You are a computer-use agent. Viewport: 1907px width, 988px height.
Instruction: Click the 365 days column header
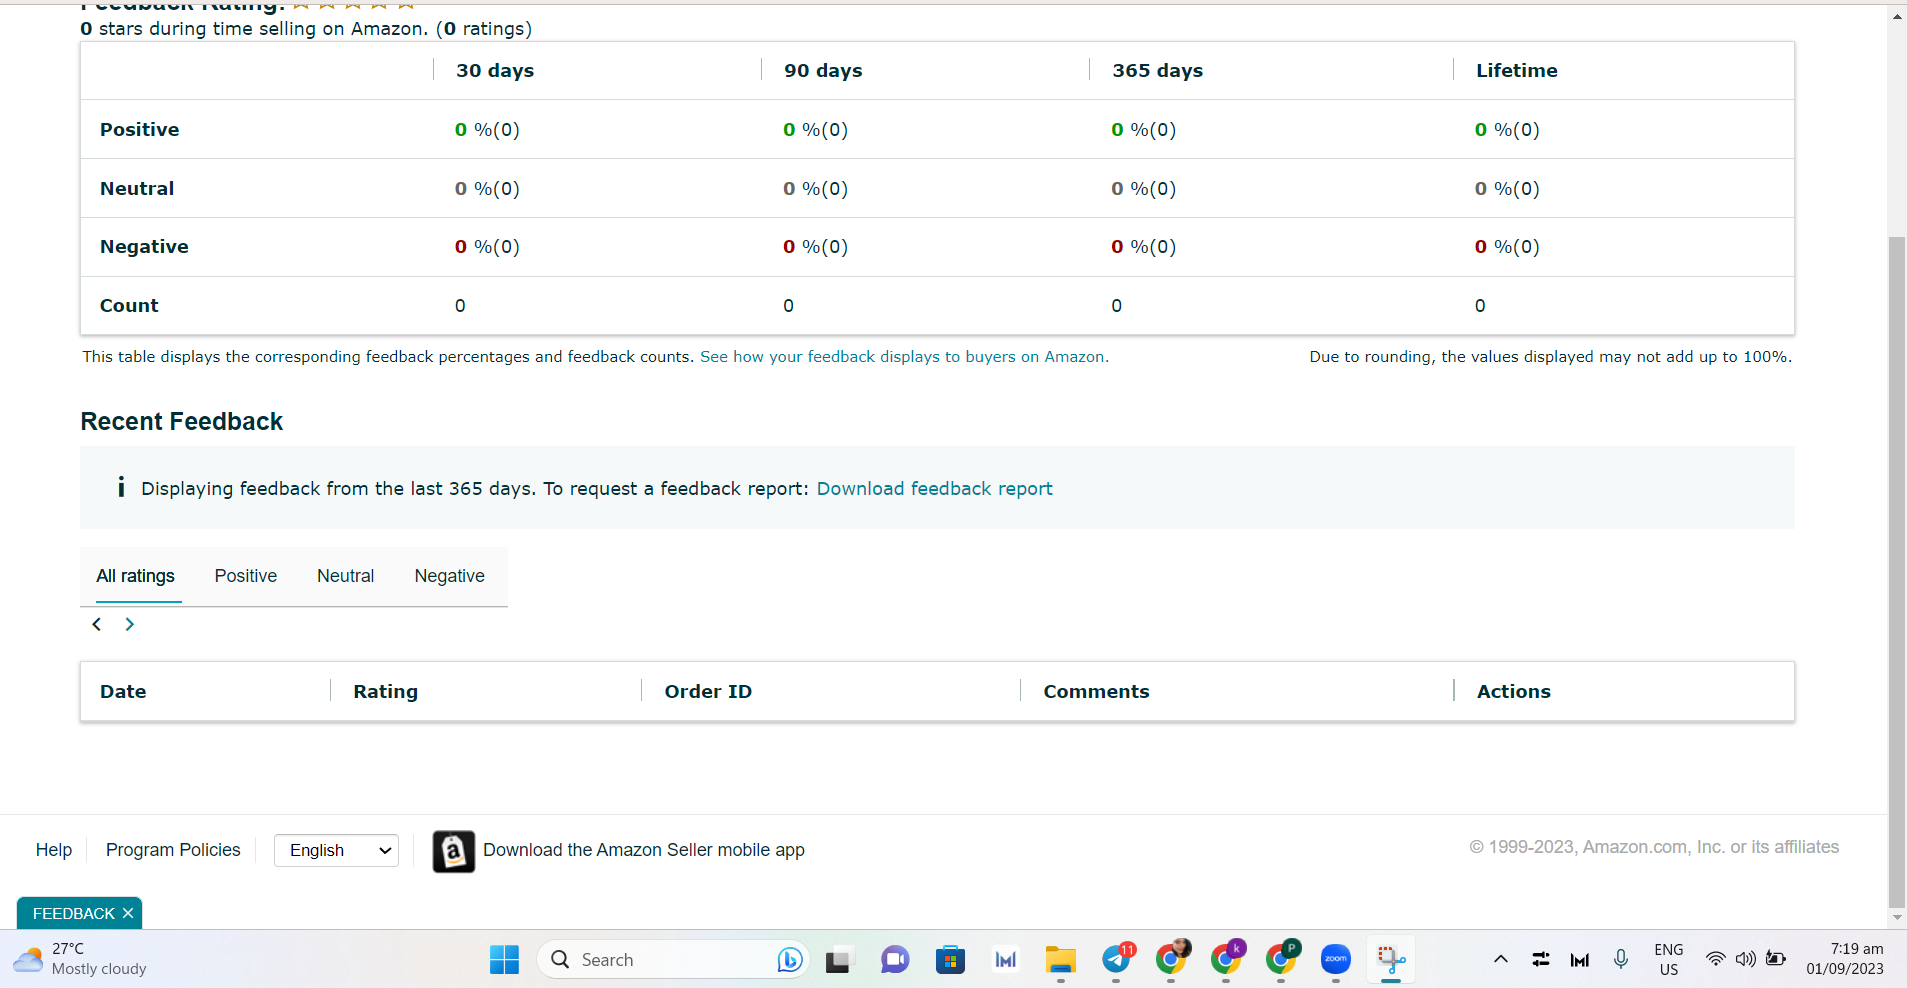pyautogui.click(x=1158, y=71)
